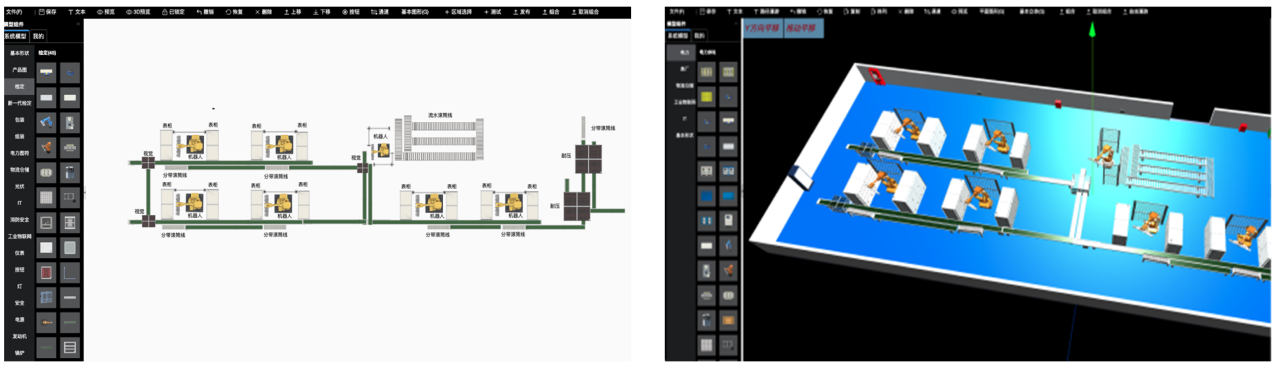1280x372 pixels.
Task: Click 恢复 redo in the left toolbar
Action: (x=234, y=12)
